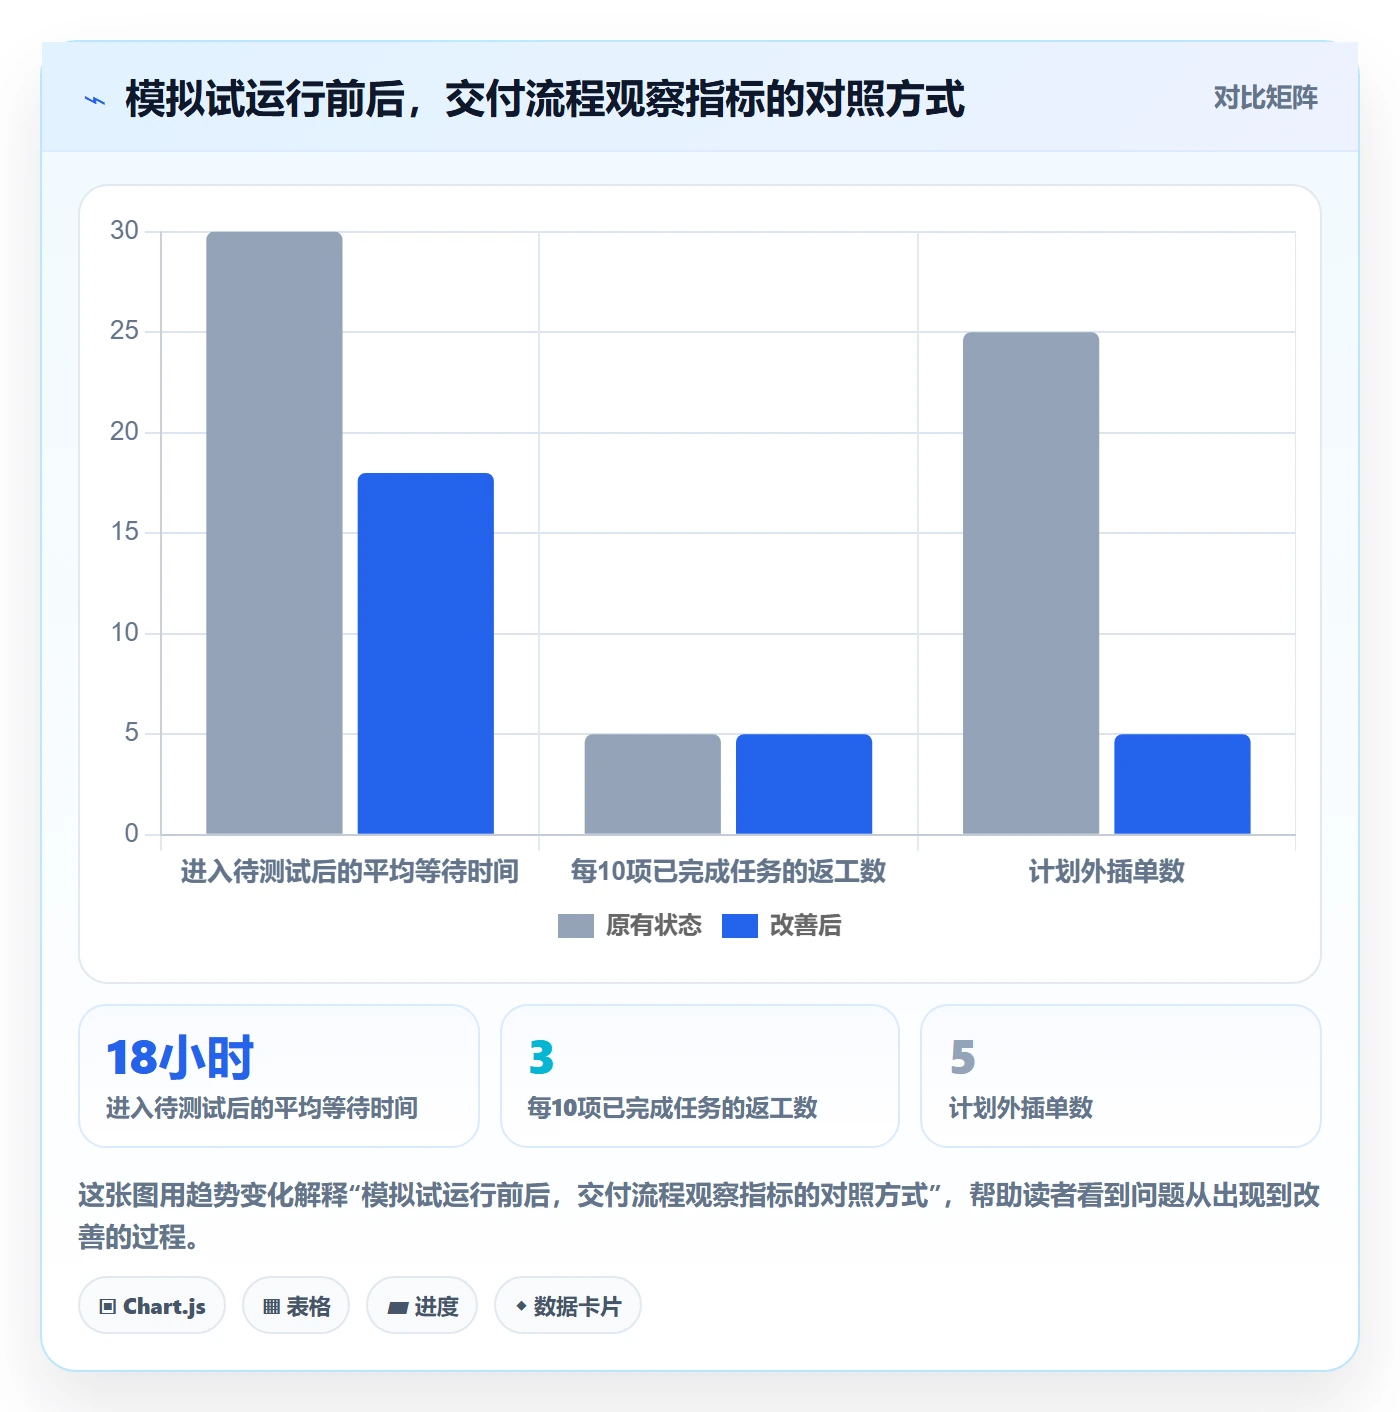Open the 18小时 average wait time card
Viewport: 1400px width, 1412px height.
coord(279,1076)
